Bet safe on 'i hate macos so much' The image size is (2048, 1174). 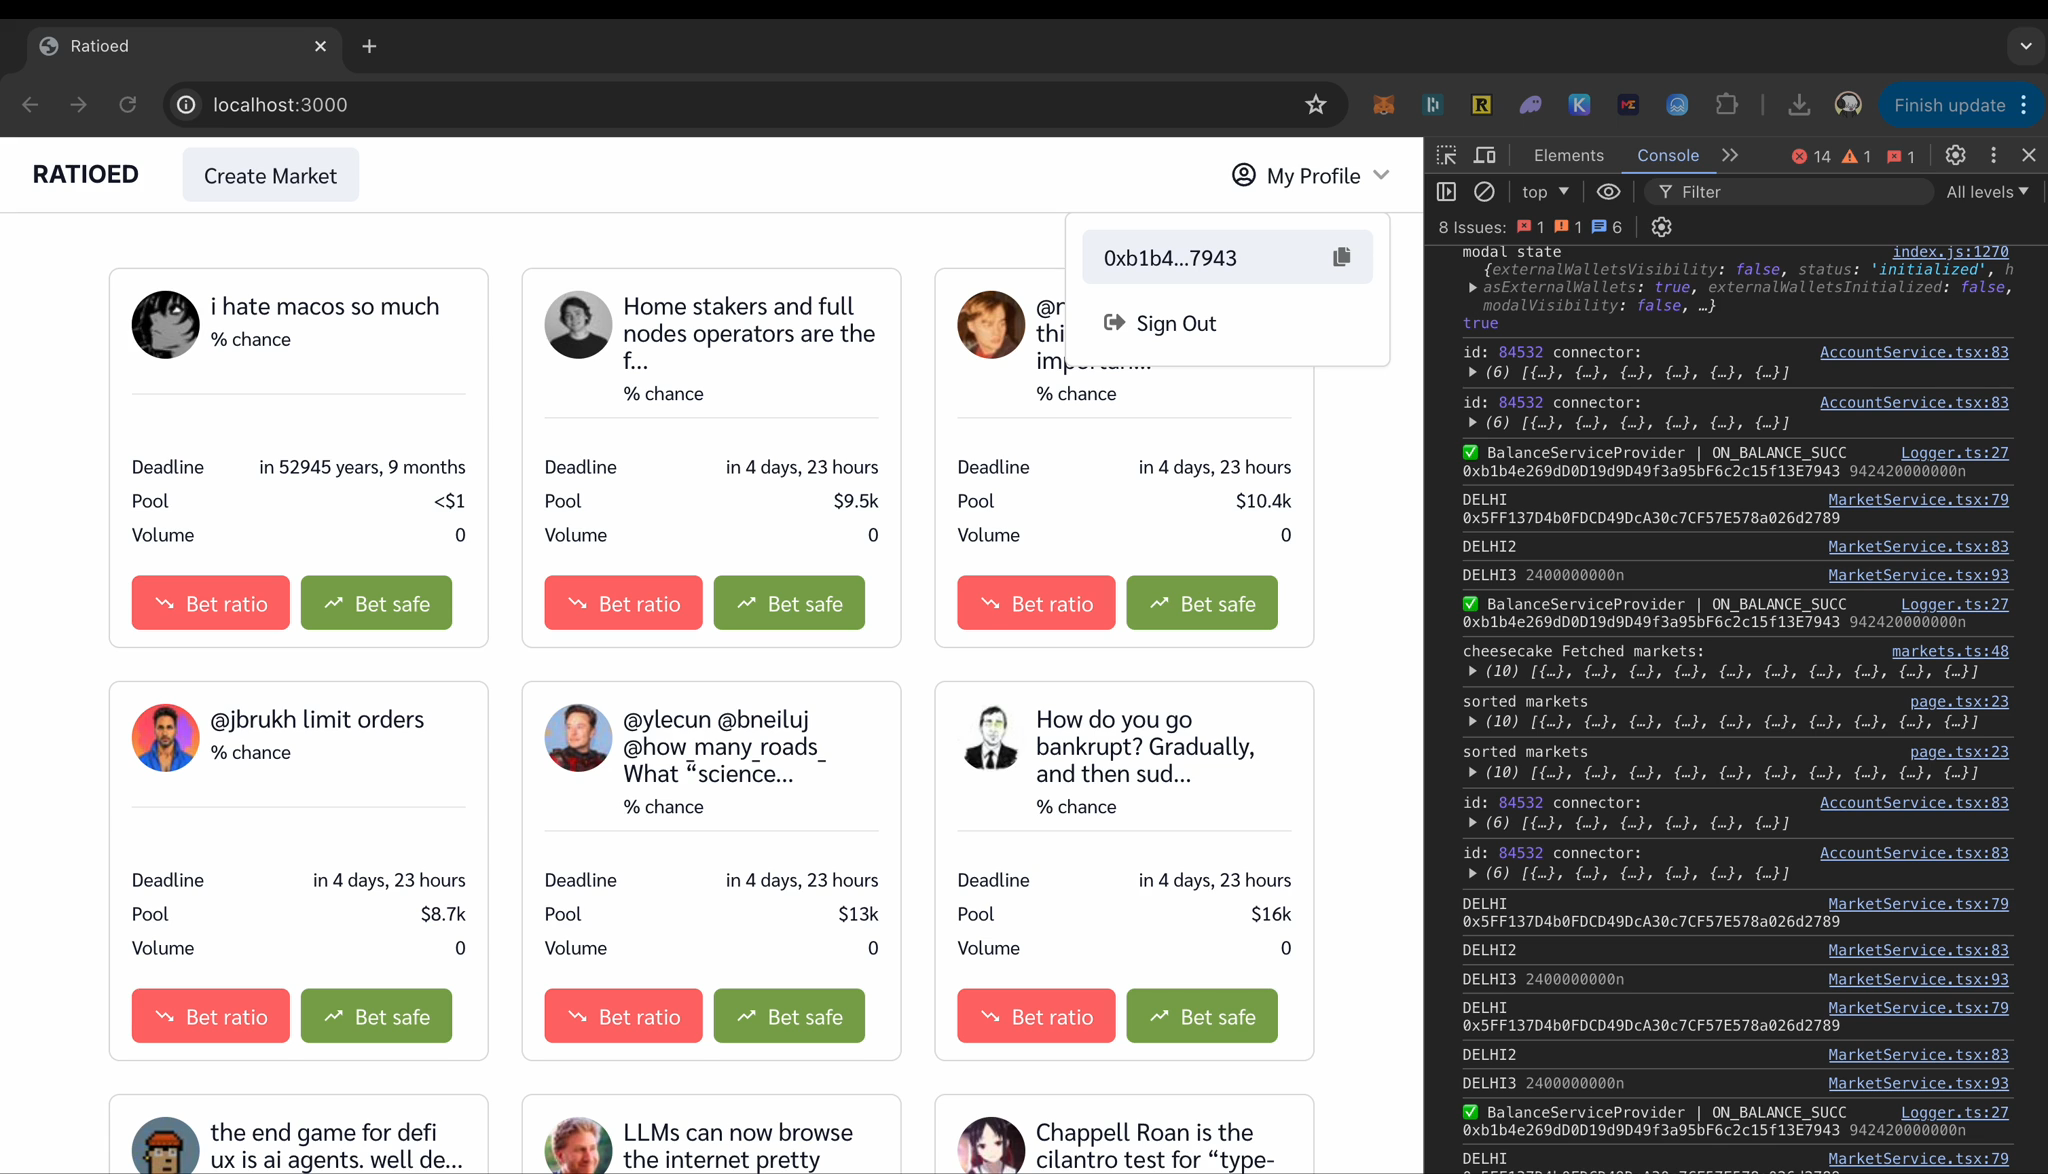(x=376, y=603)
